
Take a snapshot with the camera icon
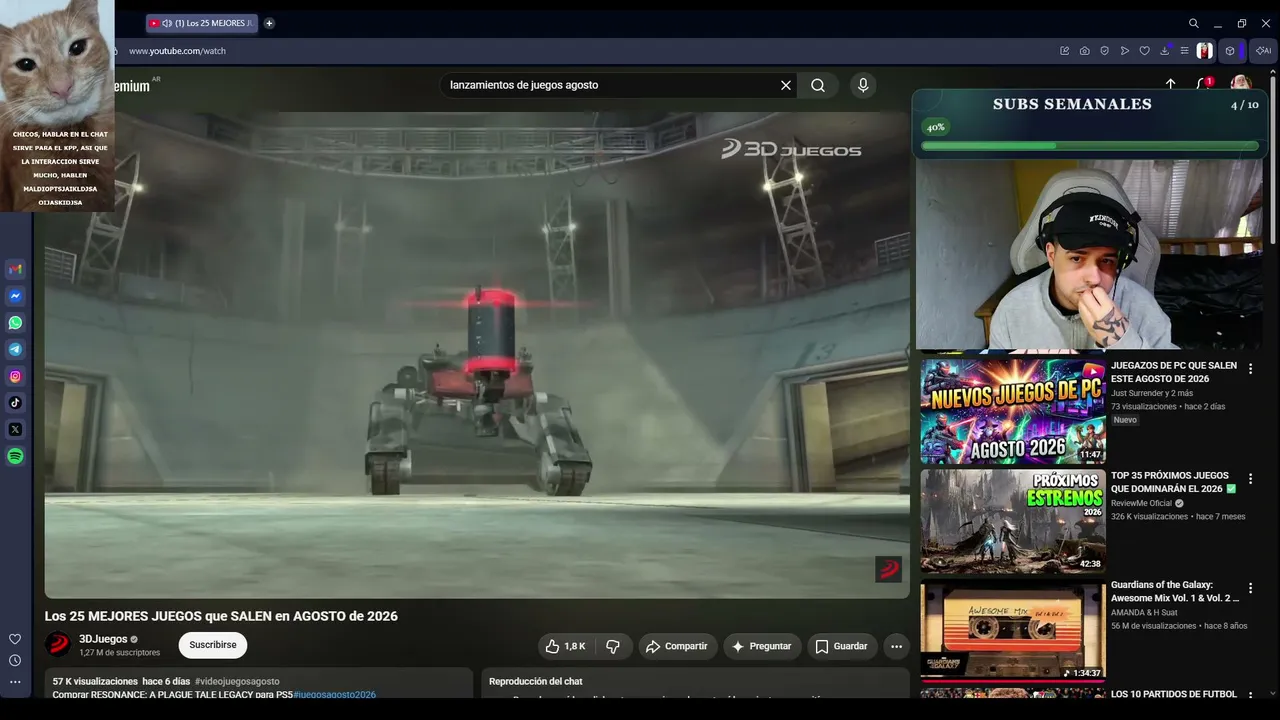[x=1085, y=51]
